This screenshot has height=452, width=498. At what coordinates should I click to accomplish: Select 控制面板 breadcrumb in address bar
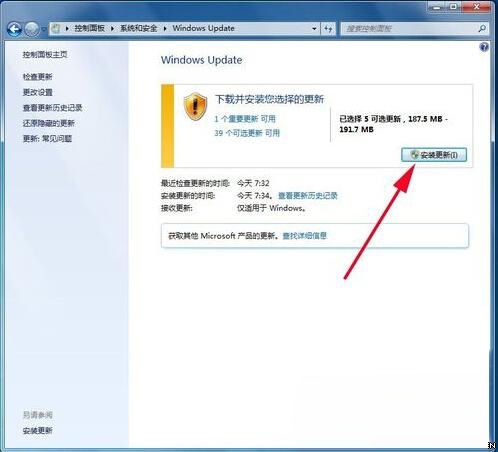click(x=89, y=28)
